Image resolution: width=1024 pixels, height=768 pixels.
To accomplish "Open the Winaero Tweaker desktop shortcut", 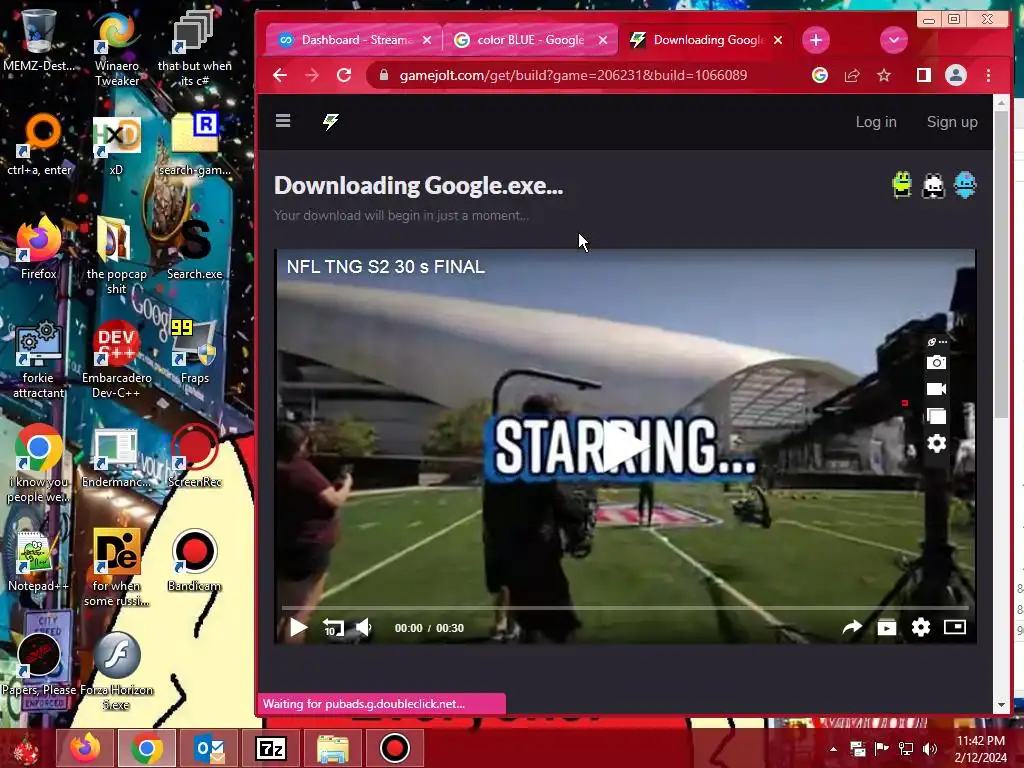I will point(116,48).
